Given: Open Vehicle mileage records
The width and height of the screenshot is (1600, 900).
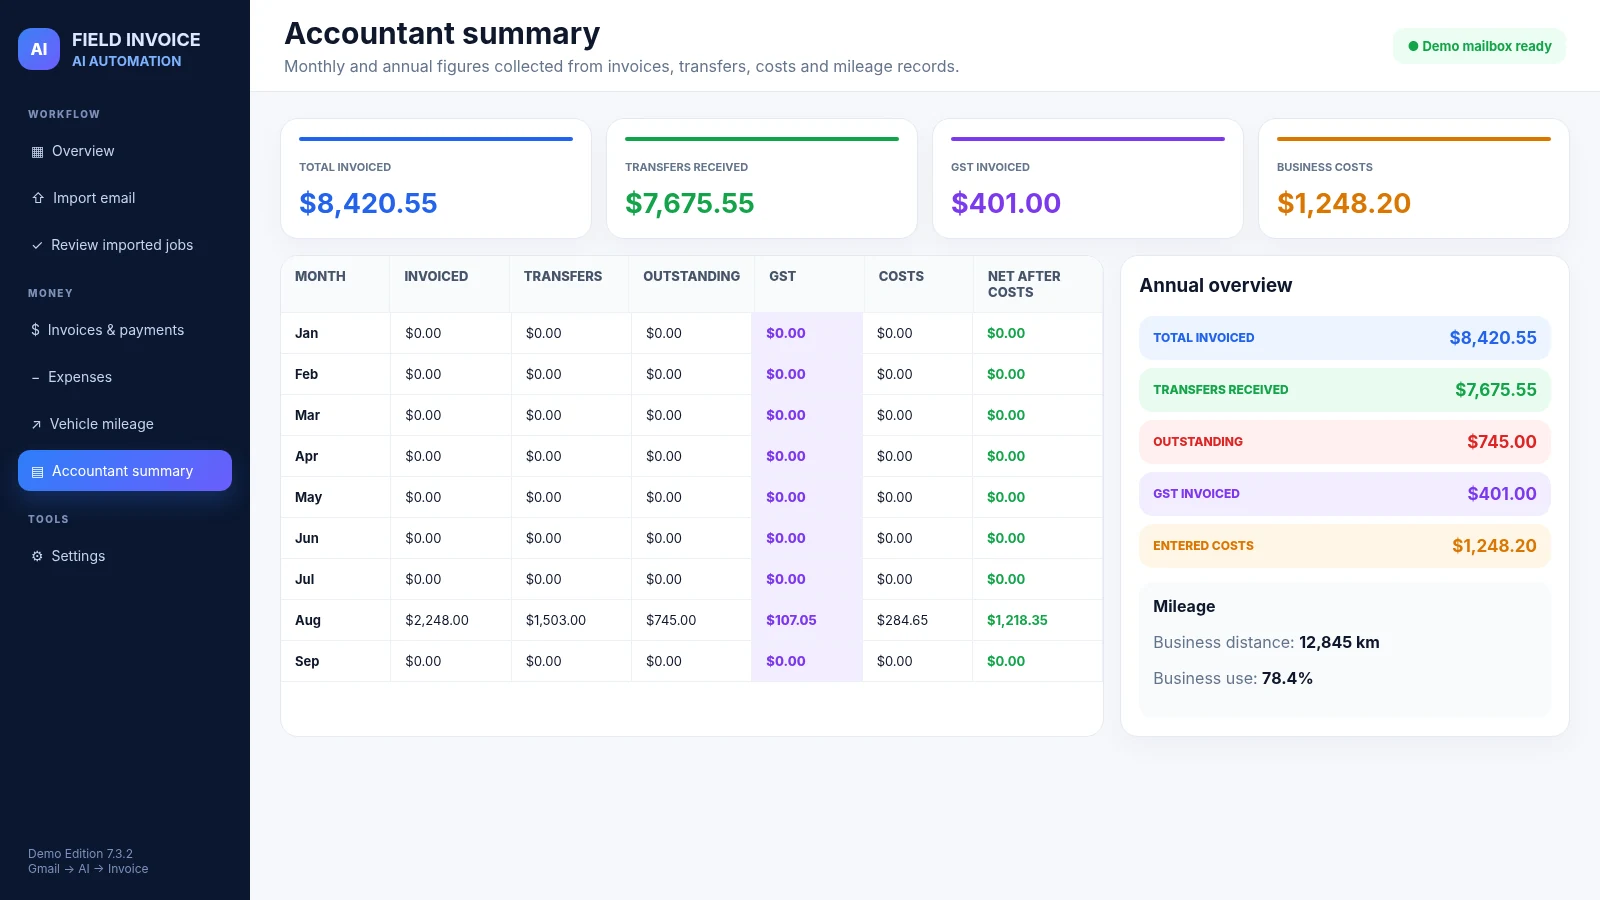Looking at the screenshot, I should 125,424.
